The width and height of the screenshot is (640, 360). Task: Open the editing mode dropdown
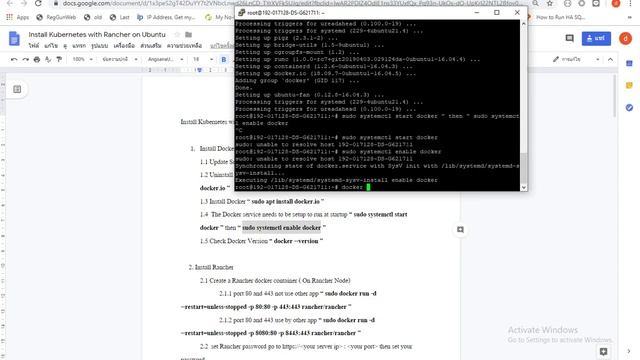coord(576,60)
